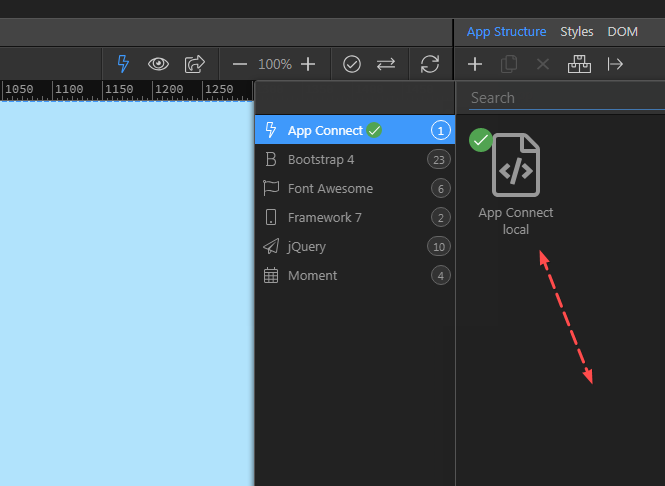Click the 100% zoom level value
The image size is (665, 486).
[275, 64]
